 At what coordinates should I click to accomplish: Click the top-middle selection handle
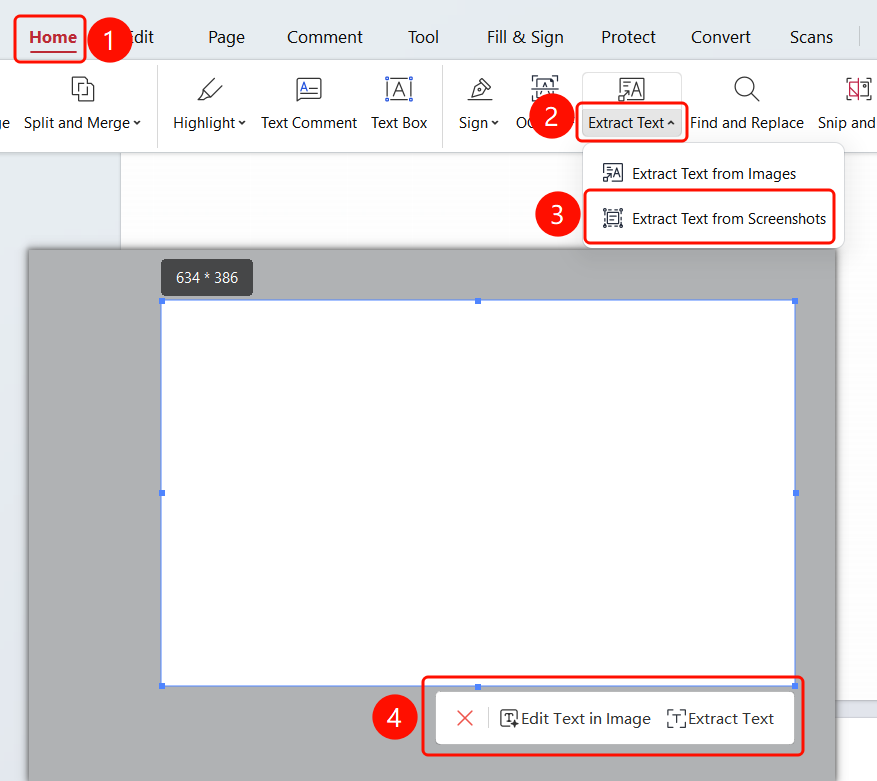[478, 301]
